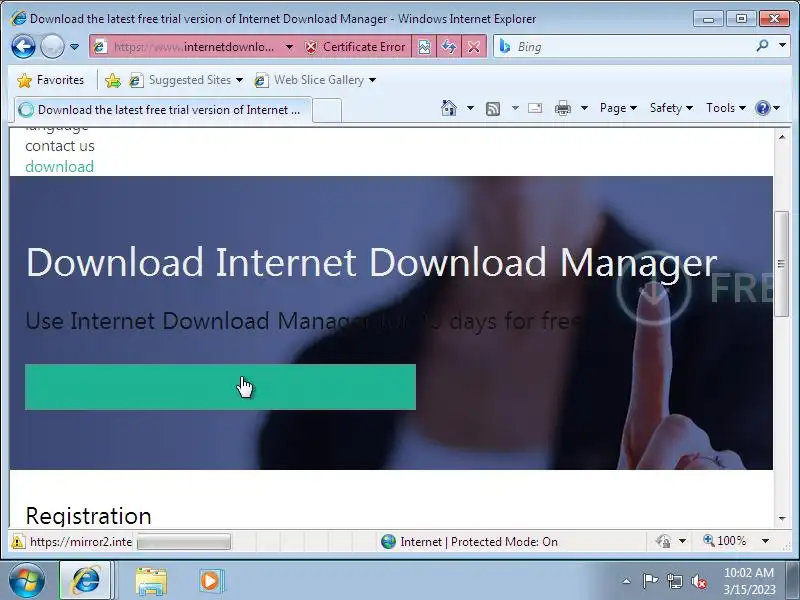Add page to Favorites bar icon
Screen dimensions: 800x600
[x=113, y=80]
